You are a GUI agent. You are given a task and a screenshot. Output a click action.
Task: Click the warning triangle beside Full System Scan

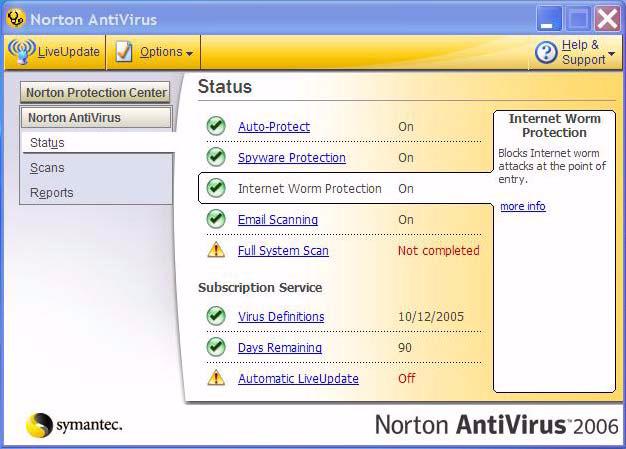click(216, 250)
